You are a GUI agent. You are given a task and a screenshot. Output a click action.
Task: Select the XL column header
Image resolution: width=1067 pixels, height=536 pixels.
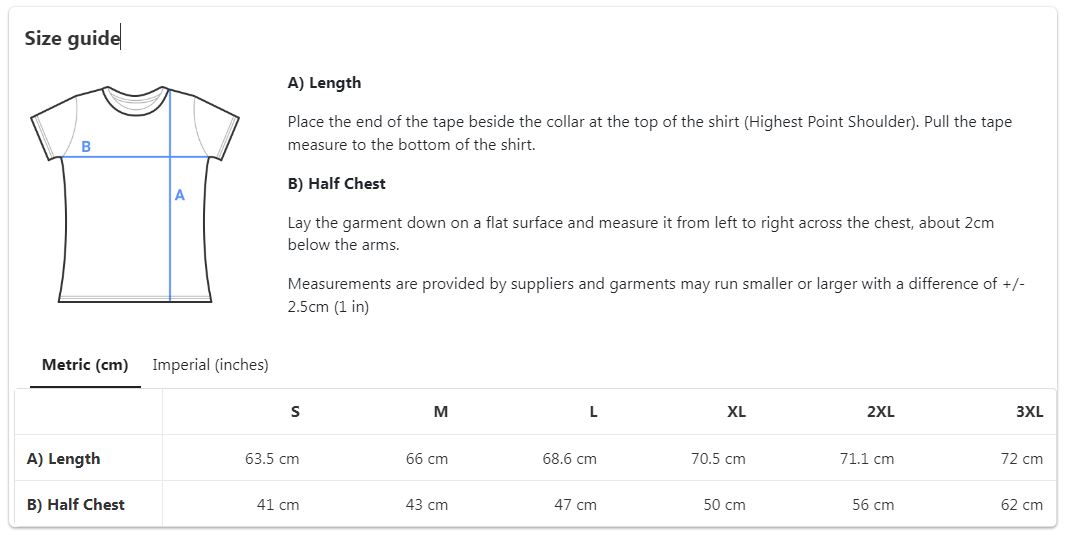tap(736, 412)
